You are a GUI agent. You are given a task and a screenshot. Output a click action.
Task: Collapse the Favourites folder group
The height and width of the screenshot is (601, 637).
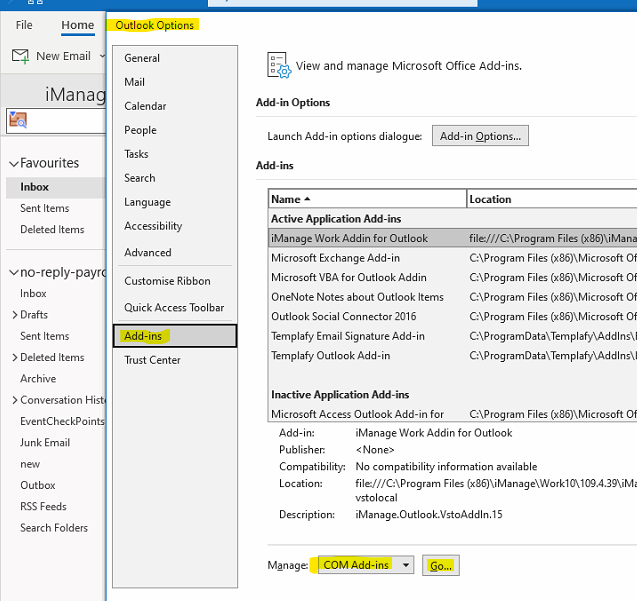pyautogui.click(x=13, y=163)
